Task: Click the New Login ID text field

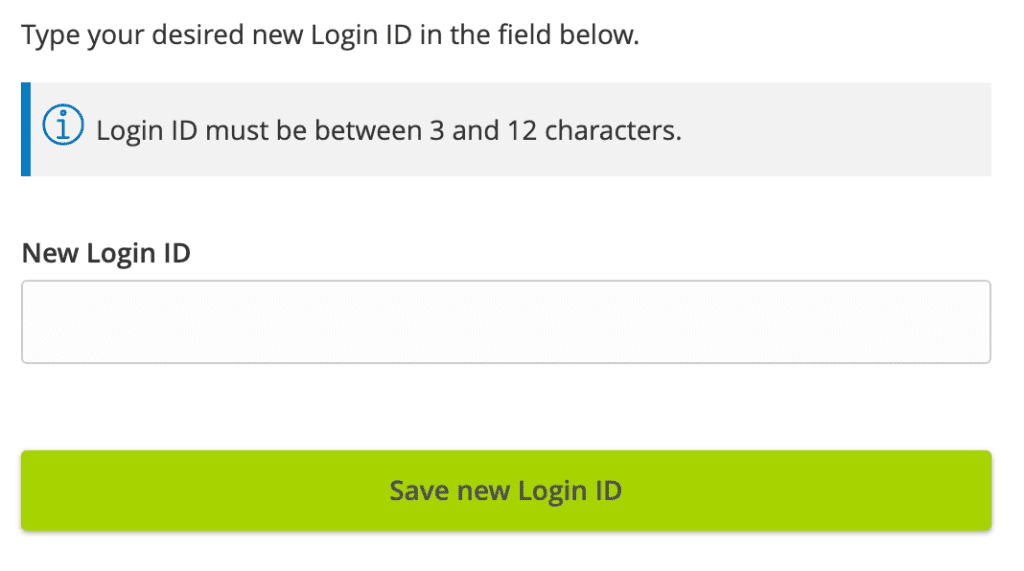Action: [x=506, y=322]
